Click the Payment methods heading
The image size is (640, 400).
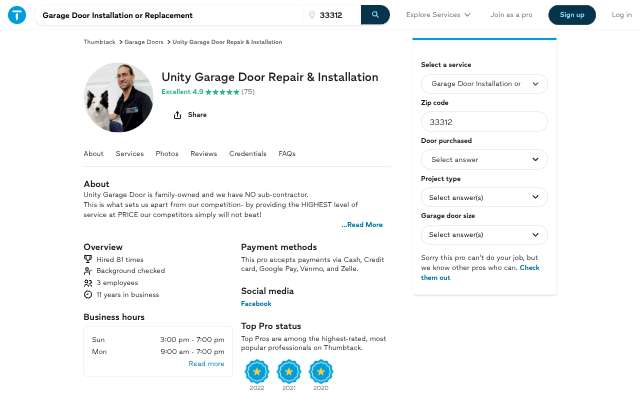pyautogui.click(x=279, y=247)
